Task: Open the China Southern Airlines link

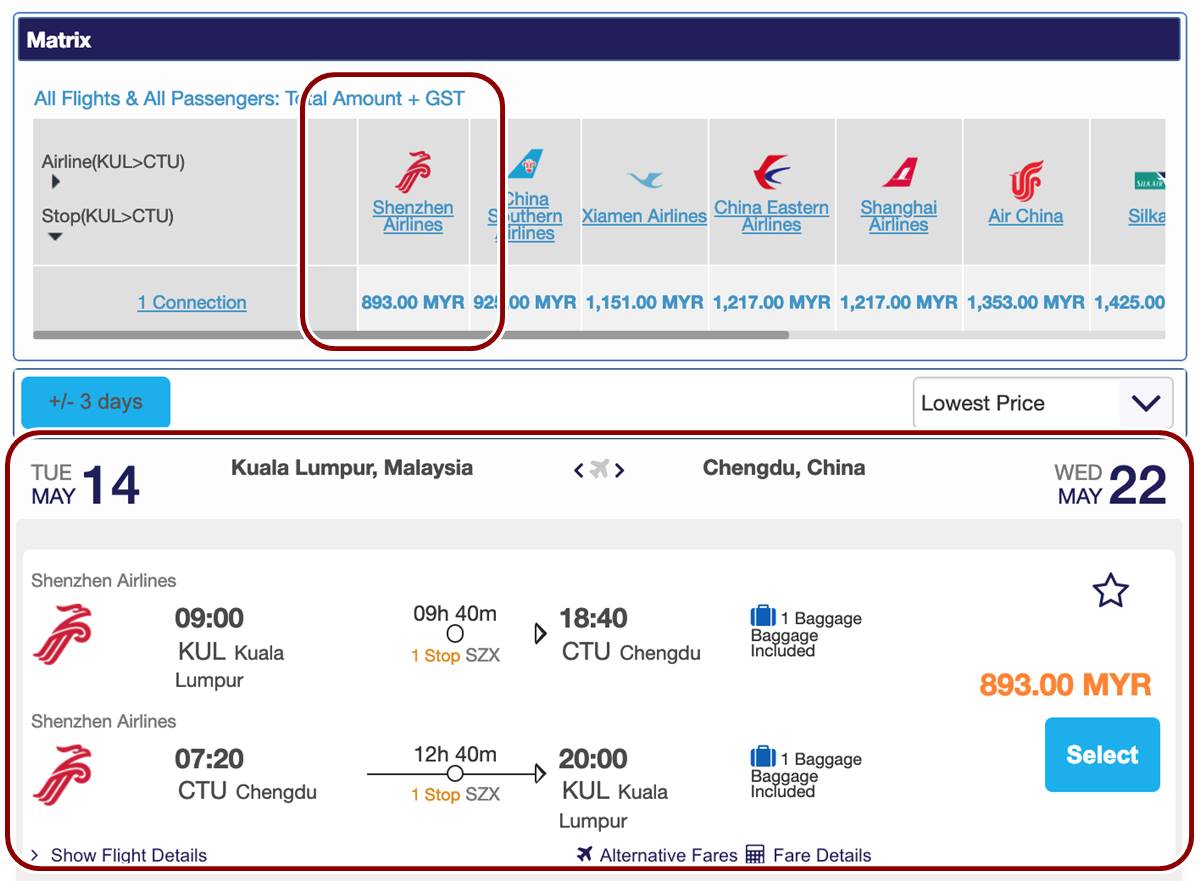Action: [x=525, y=216]
